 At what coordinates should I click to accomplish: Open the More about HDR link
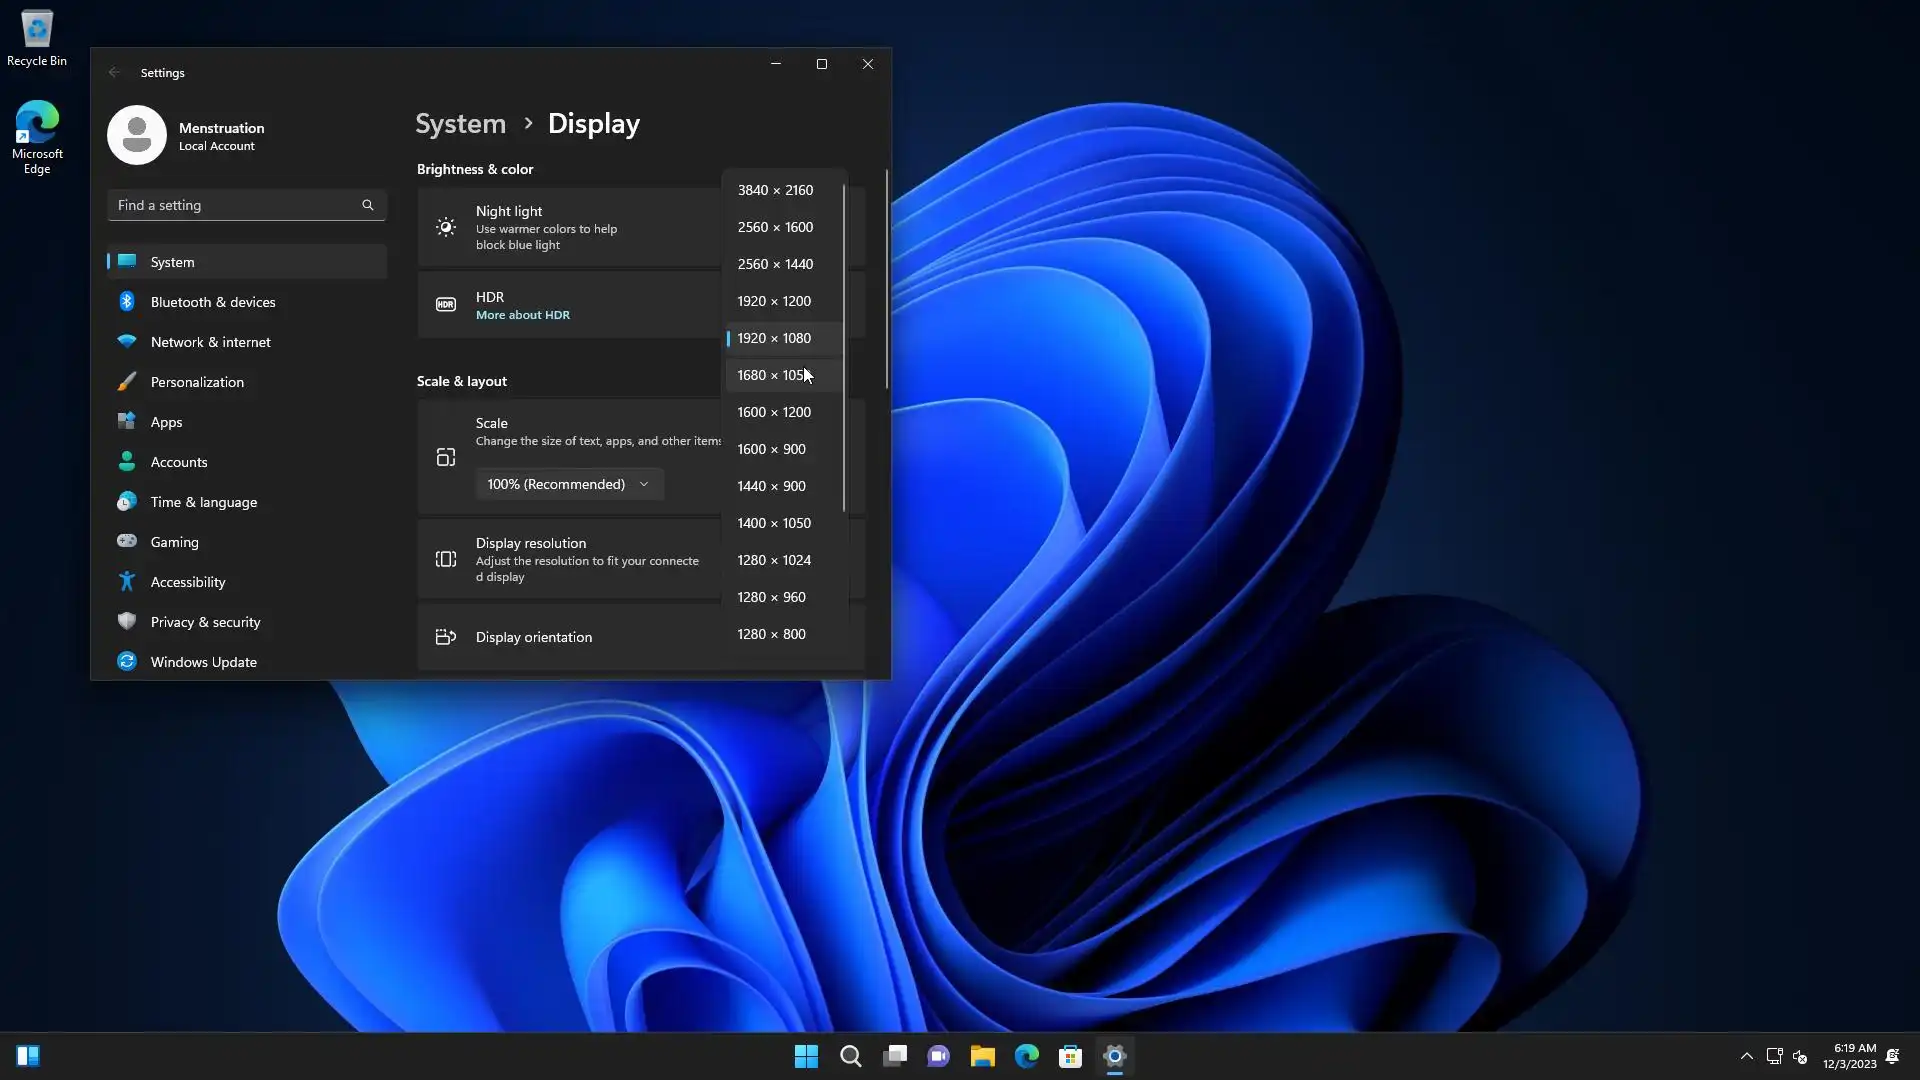tap(522, 315)
